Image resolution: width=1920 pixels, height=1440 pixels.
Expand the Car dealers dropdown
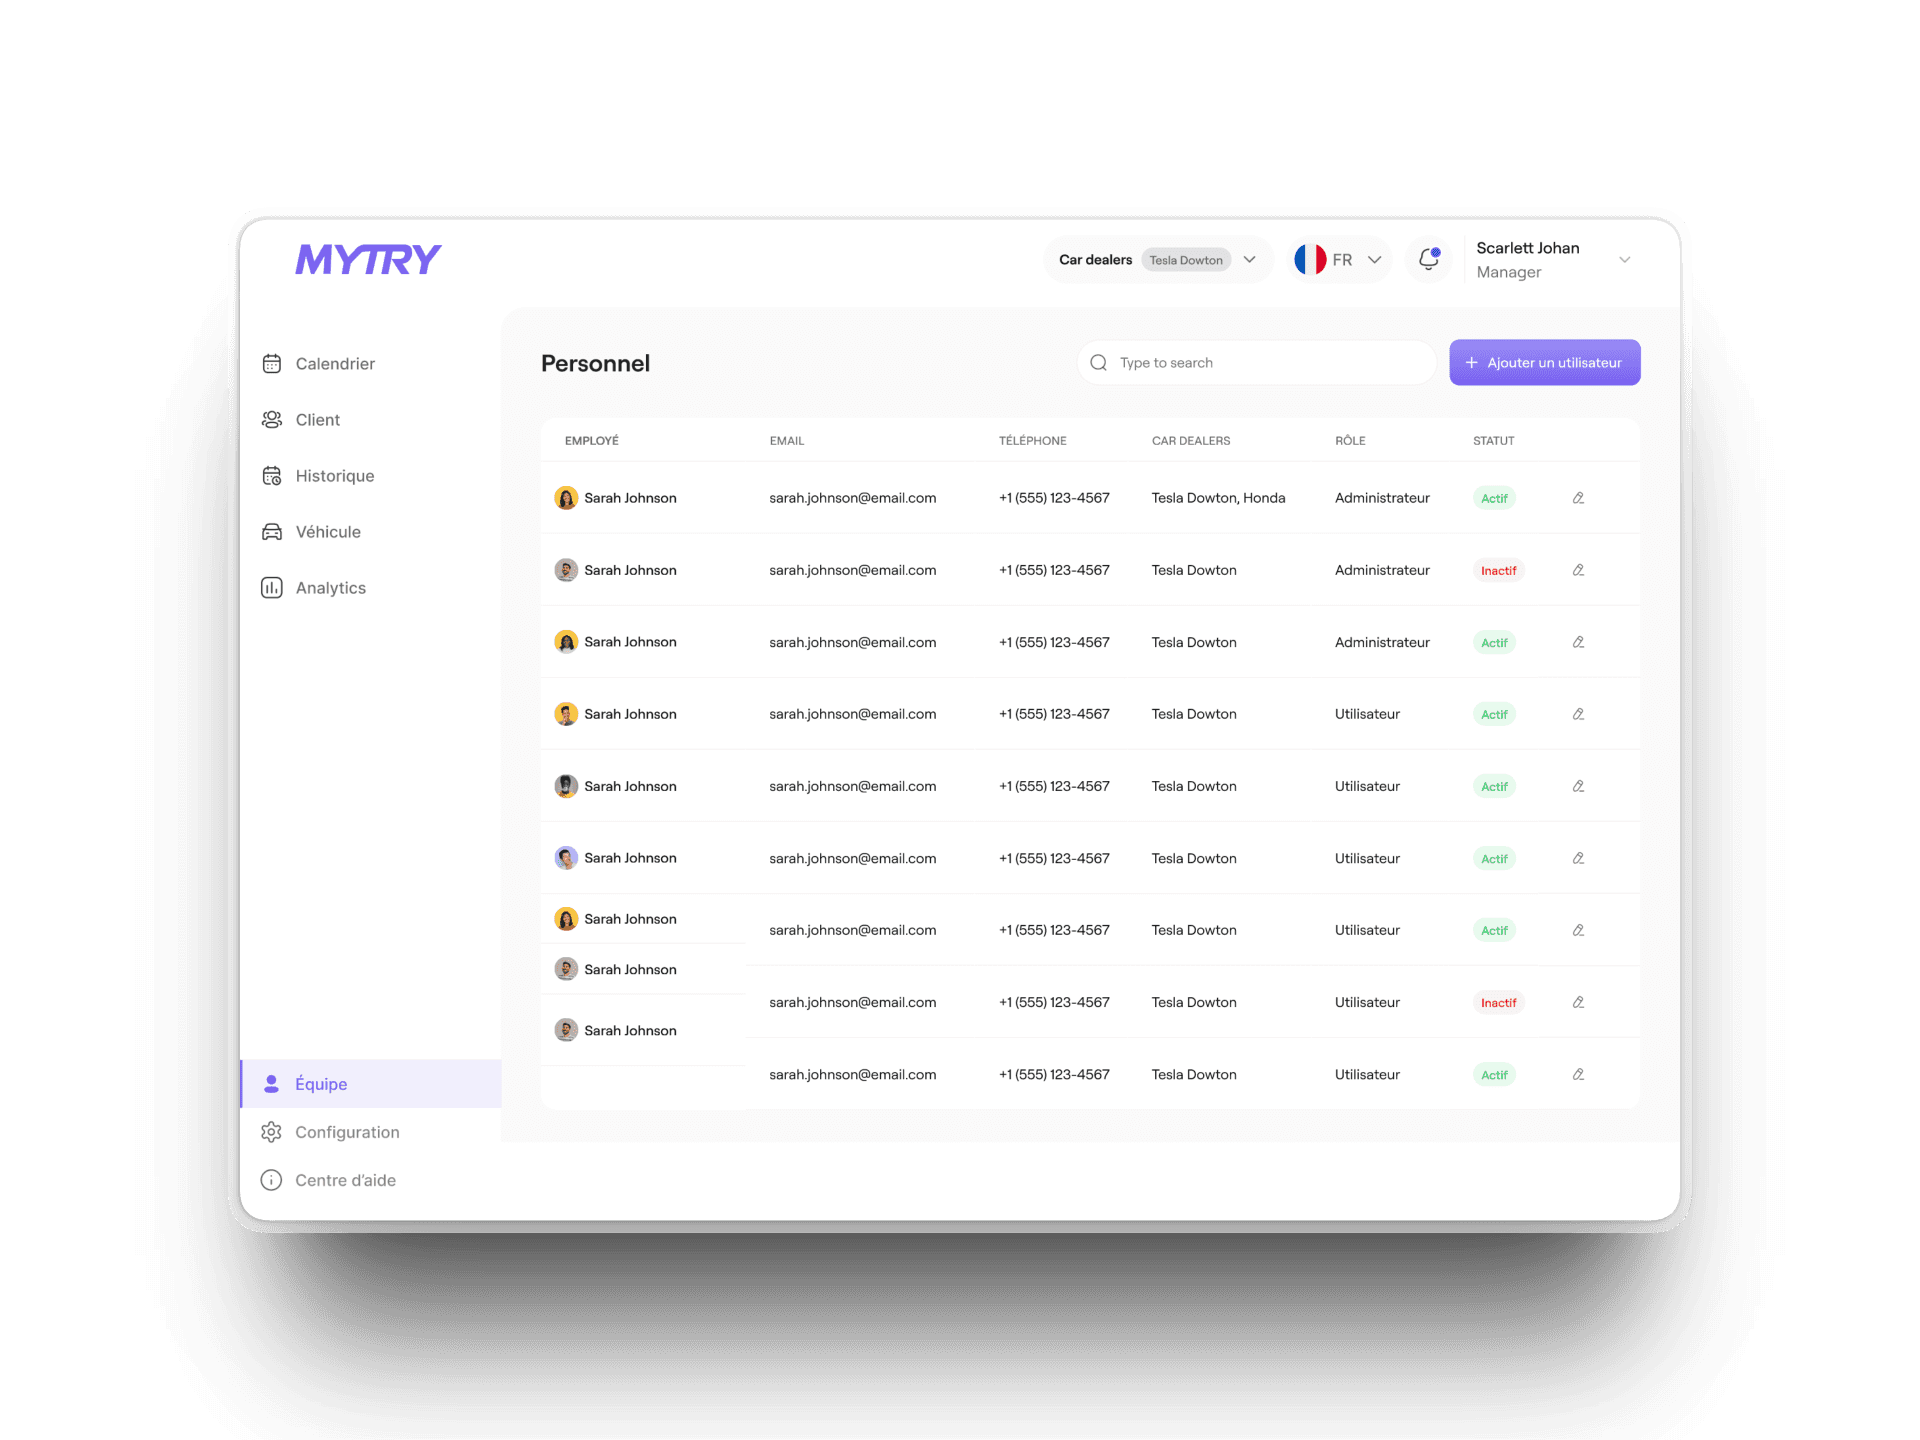1250,260
